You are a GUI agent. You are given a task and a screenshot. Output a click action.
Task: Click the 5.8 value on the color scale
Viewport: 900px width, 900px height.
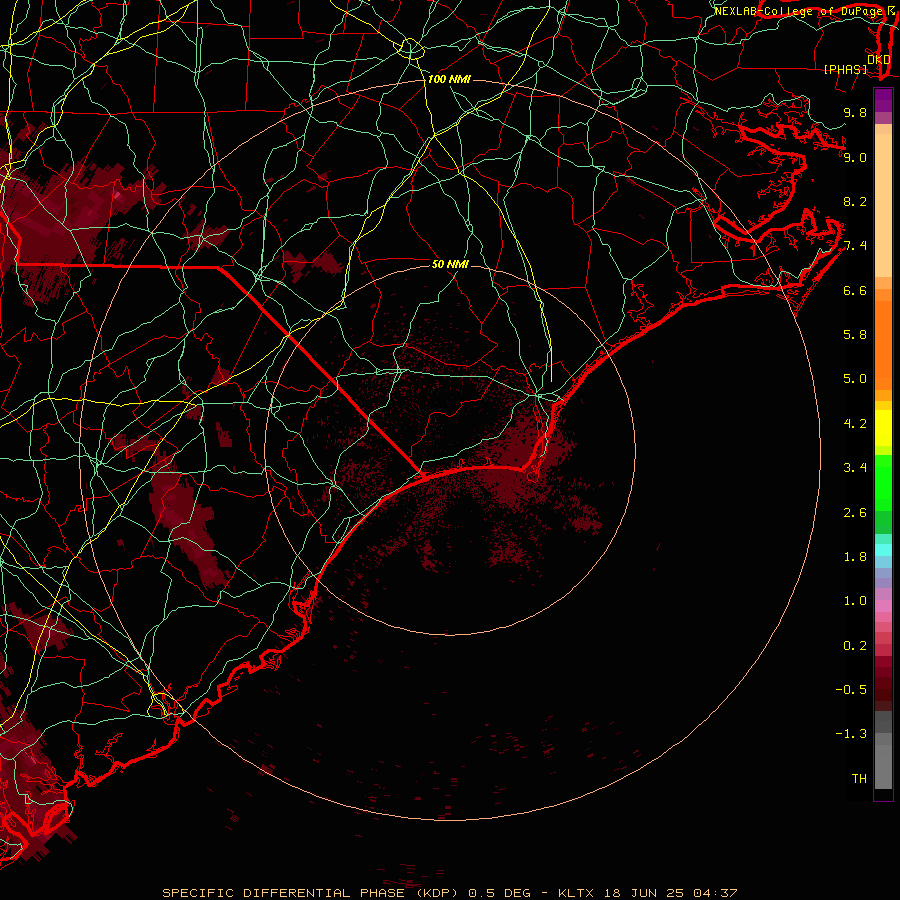pyautogui.click(x=855, y=335)
